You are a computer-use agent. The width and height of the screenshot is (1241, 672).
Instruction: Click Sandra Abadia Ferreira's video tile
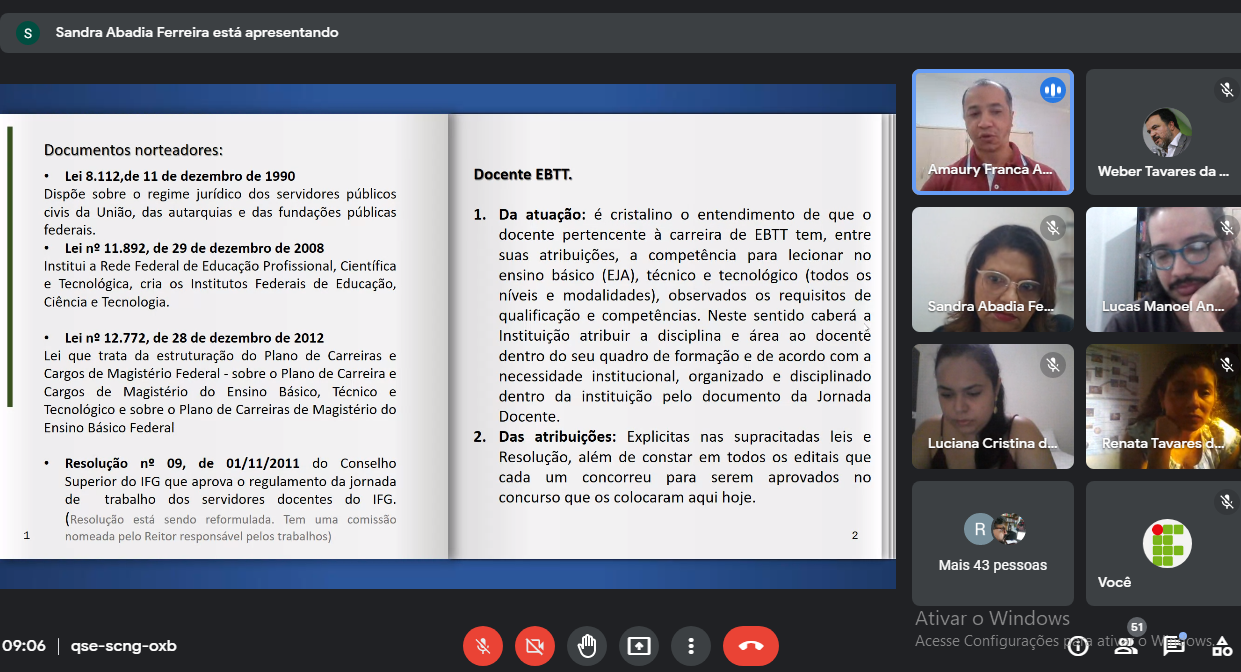click(993, 269)
